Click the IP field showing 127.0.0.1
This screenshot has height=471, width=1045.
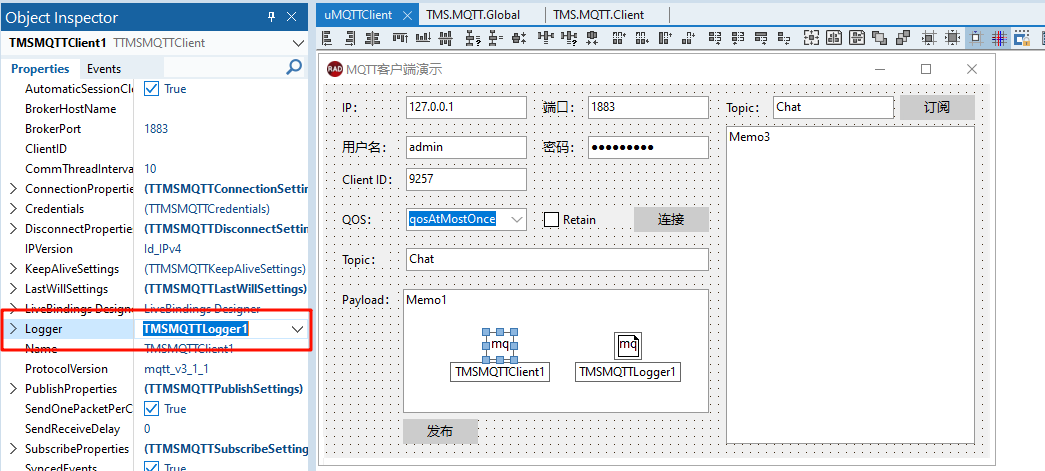(x=466, y=107)
